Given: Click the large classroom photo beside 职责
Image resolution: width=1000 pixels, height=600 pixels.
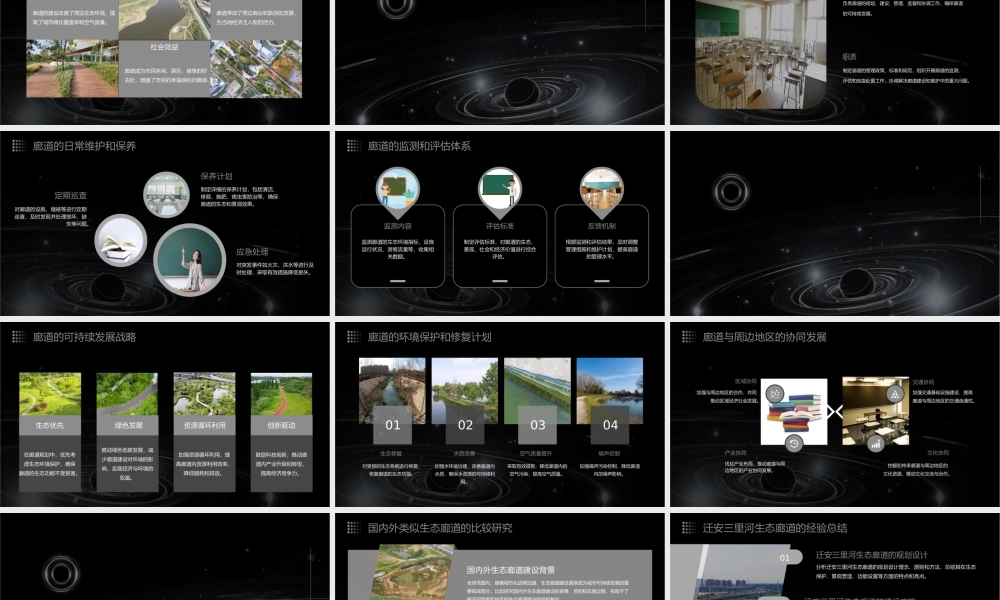Looking at the screenshot, I should [760, 53].
